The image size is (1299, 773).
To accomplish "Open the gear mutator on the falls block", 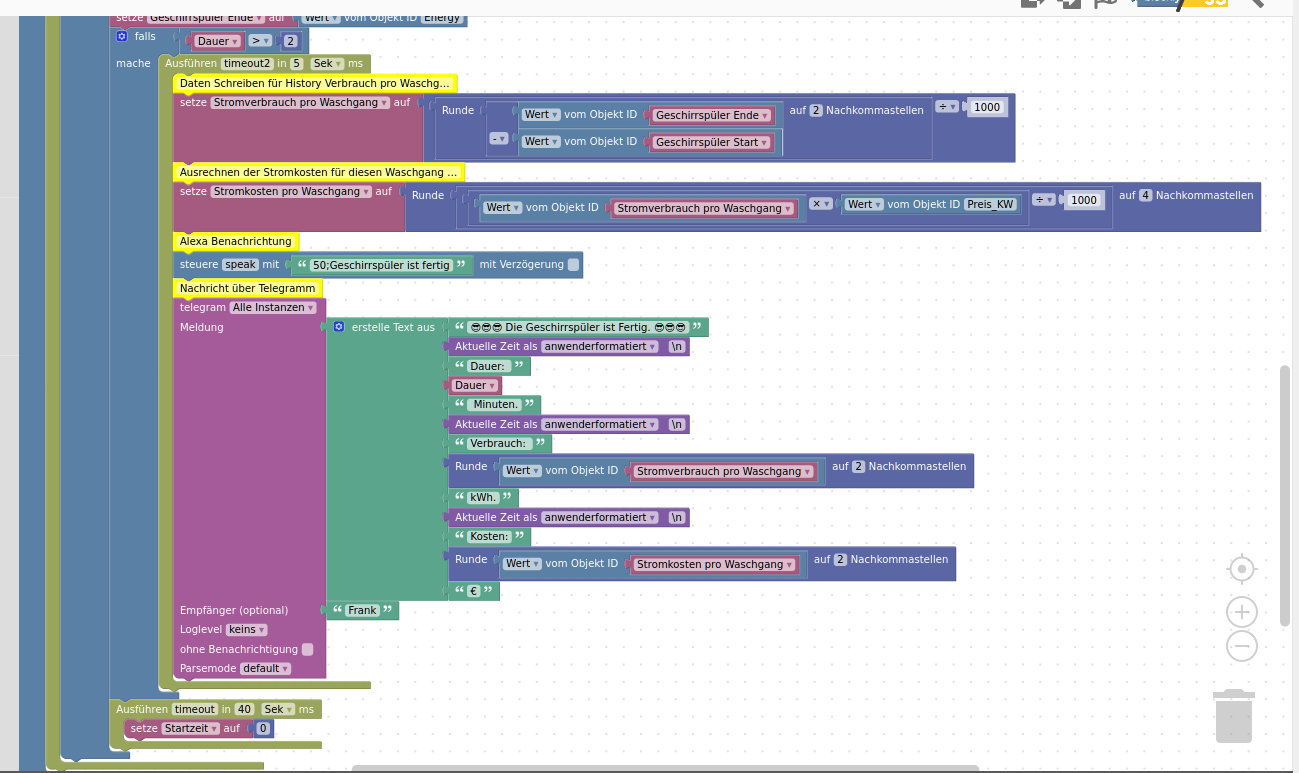I will [x=122, y=36].
